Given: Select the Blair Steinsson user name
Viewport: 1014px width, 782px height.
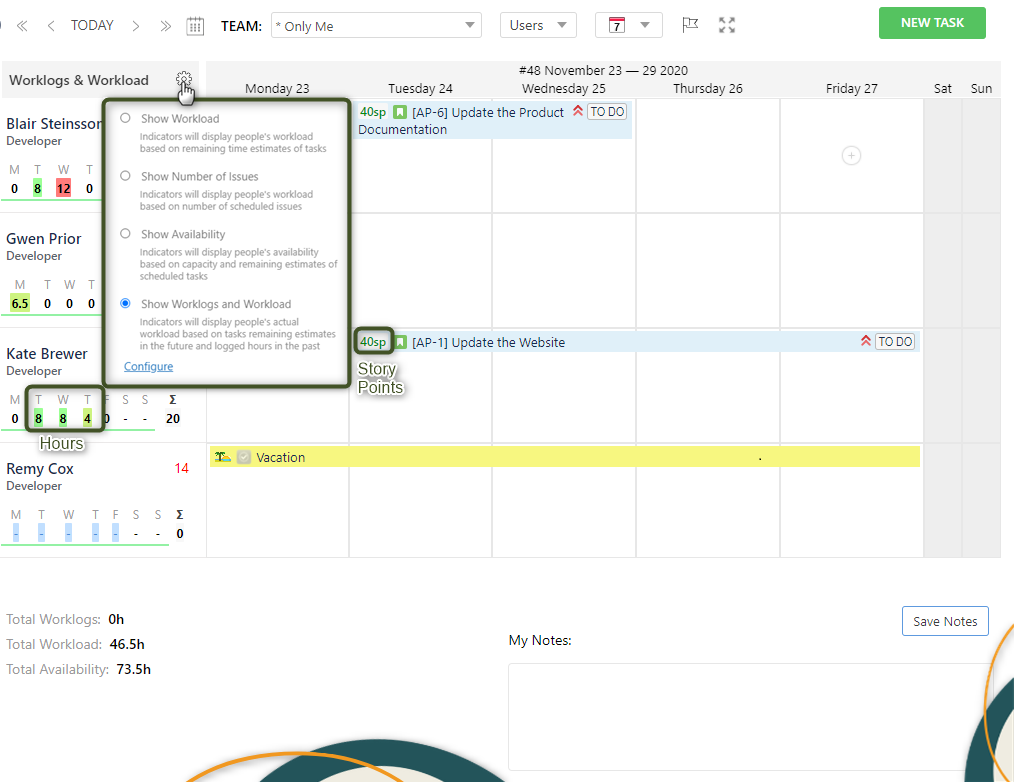Looking at the screenshot, I should coord(54,124).
